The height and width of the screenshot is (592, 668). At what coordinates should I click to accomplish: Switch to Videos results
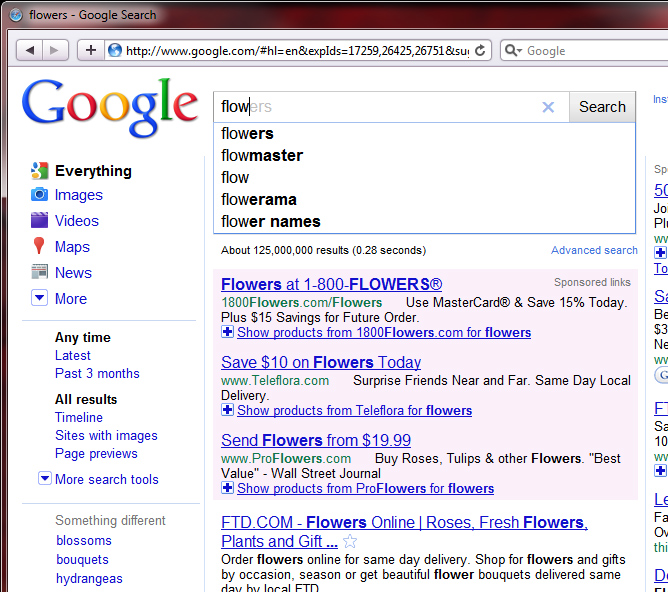click(x=77, y=221)
